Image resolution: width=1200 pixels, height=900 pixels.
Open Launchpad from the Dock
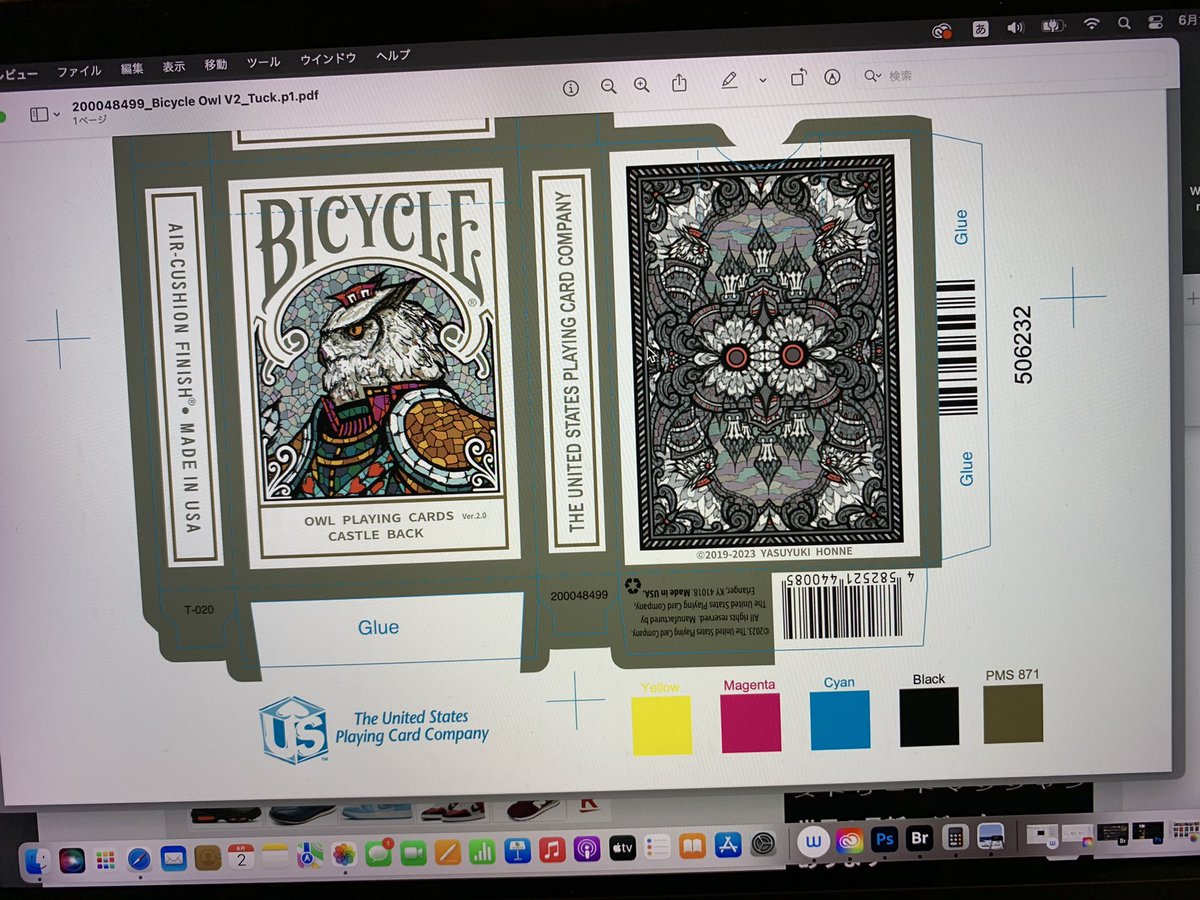[x=105, y=859]
